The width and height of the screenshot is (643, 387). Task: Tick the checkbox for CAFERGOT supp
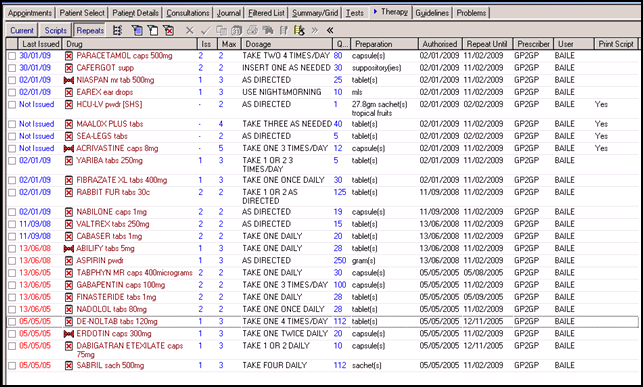click(12, 68)
